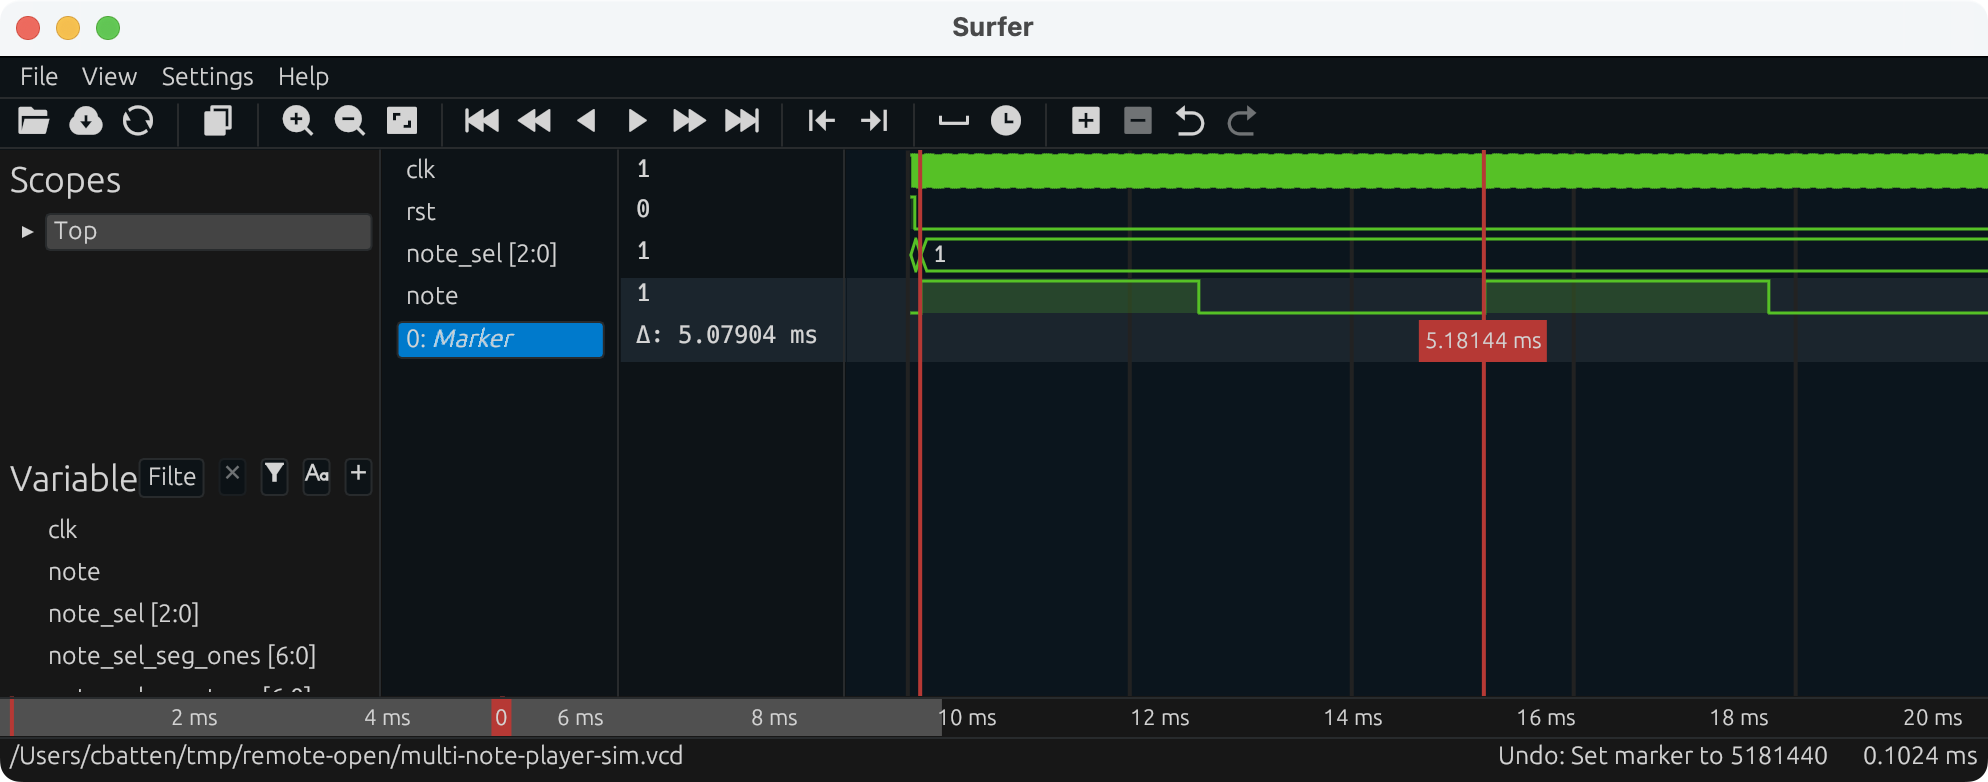The height and width of the screenshot is (782, 1988).
Task: Open the File menu
Action: [x=39, y=77]
